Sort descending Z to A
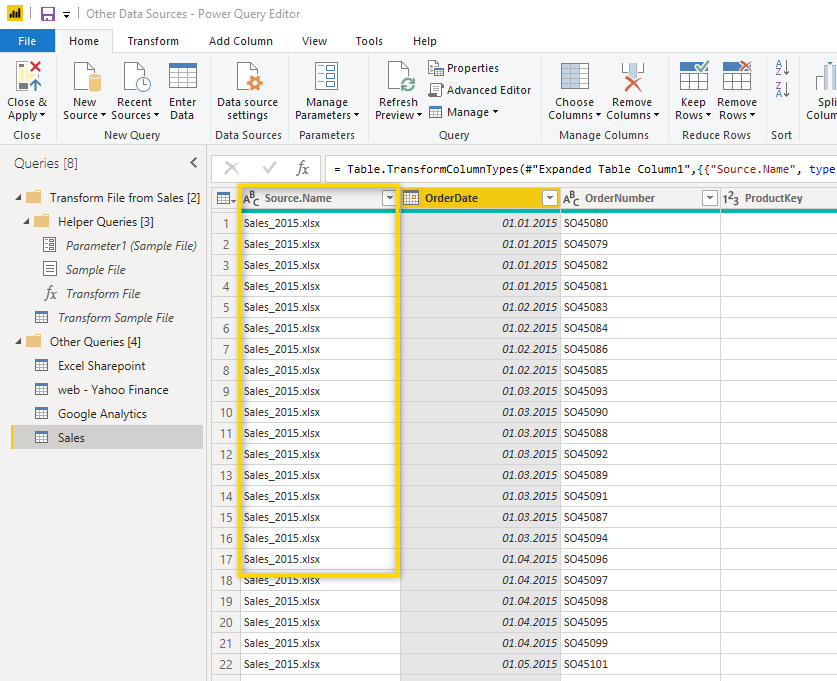The height and width of the screenshot is (681, 837). tap(782, 89)
